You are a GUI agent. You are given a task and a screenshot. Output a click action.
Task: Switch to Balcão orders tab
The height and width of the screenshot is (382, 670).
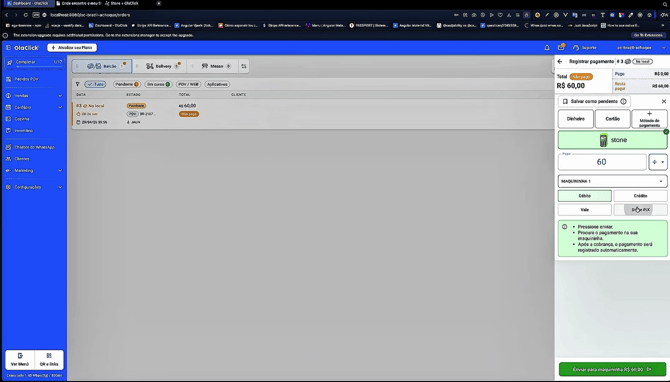(102, 66)
